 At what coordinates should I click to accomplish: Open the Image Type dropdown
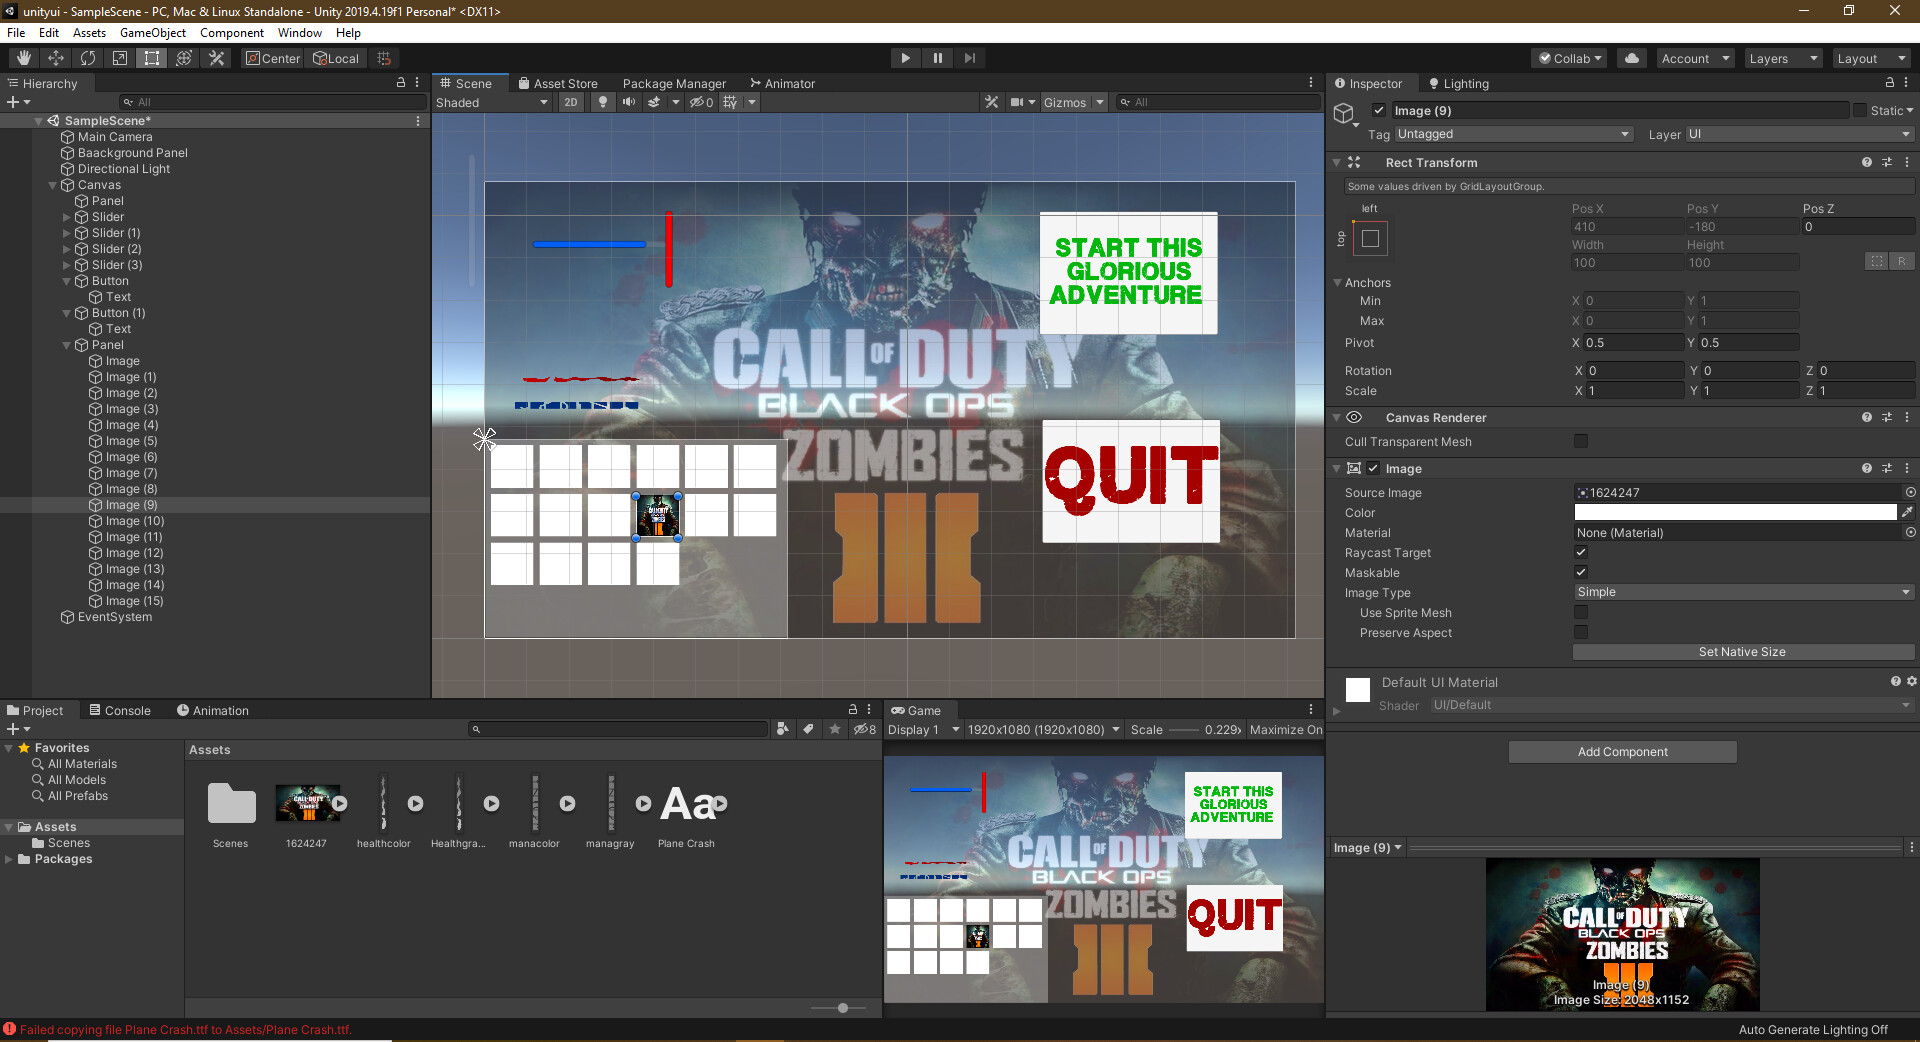(x=1742, y=592)
